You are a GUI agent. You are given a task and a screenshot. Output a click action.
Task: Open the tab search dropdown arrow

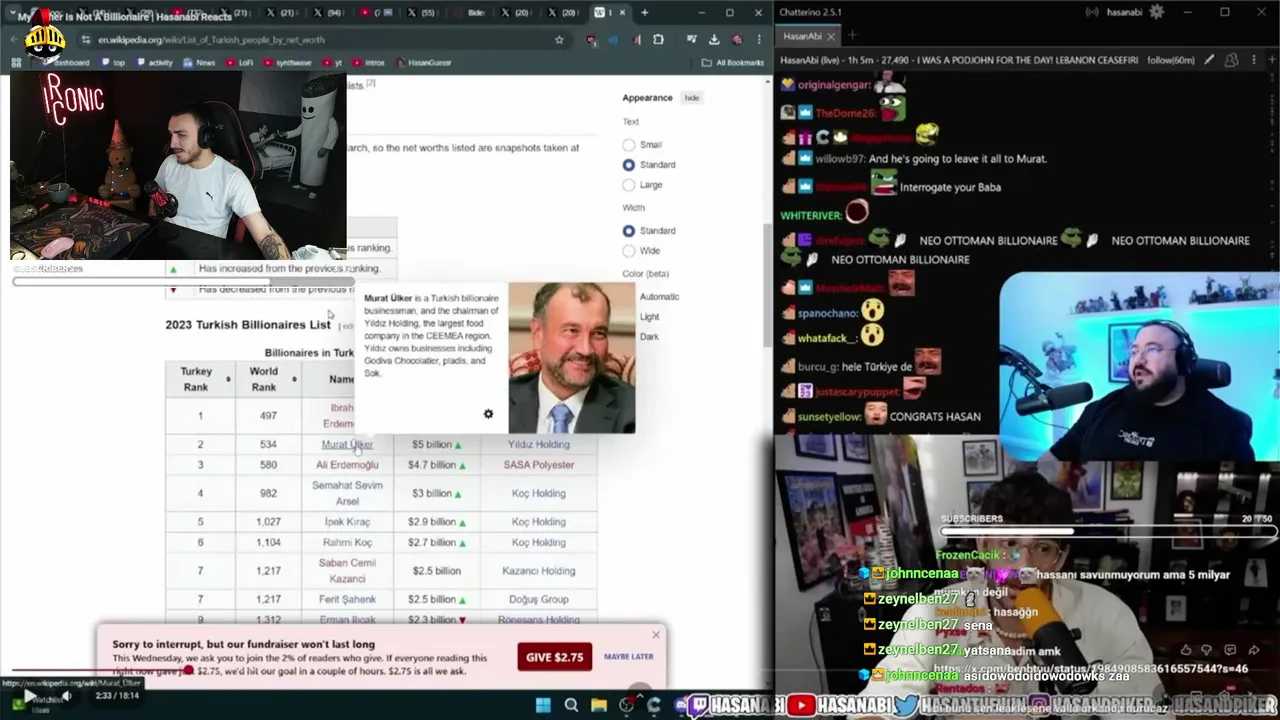click(11, 13)
